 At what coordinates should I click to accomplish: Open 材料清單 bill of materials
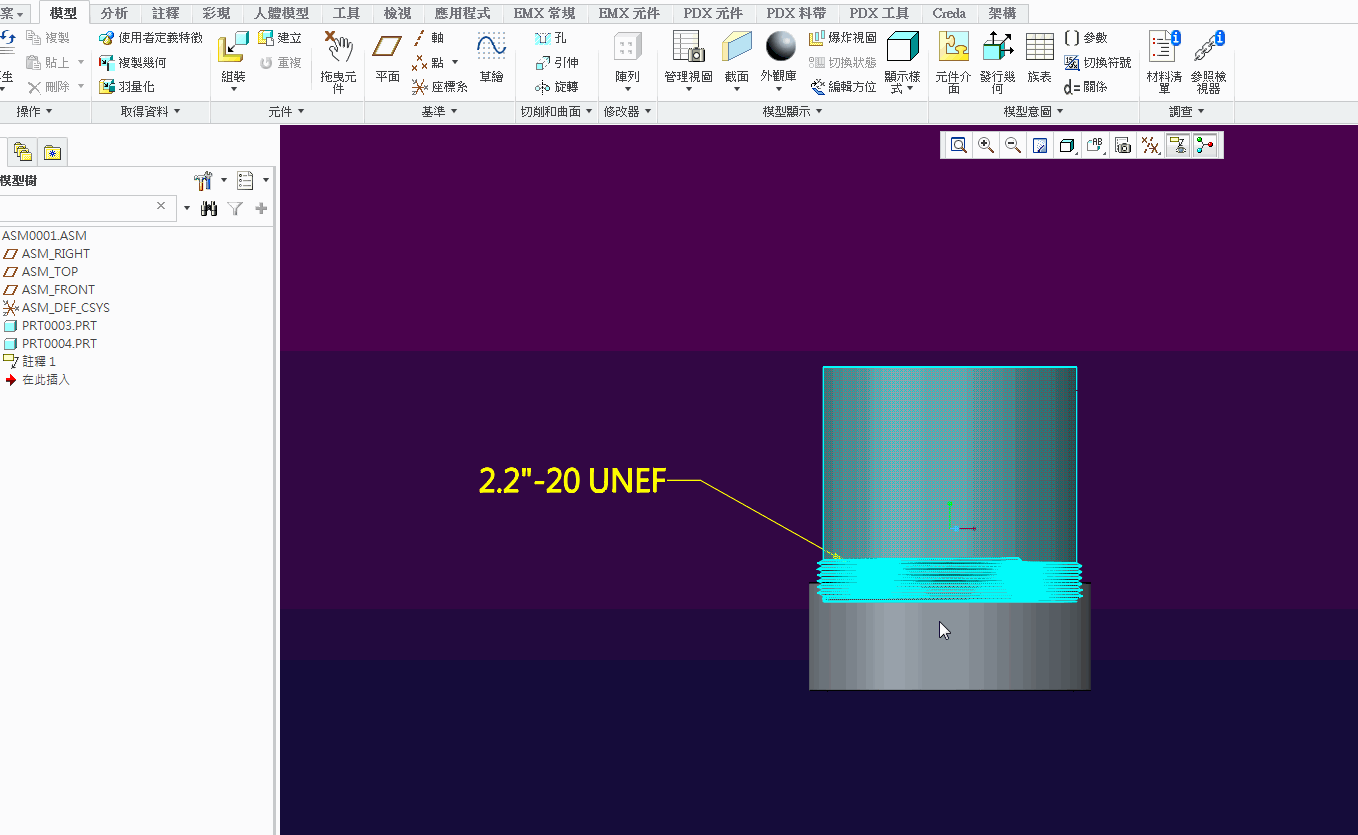tap(1163, 61)
